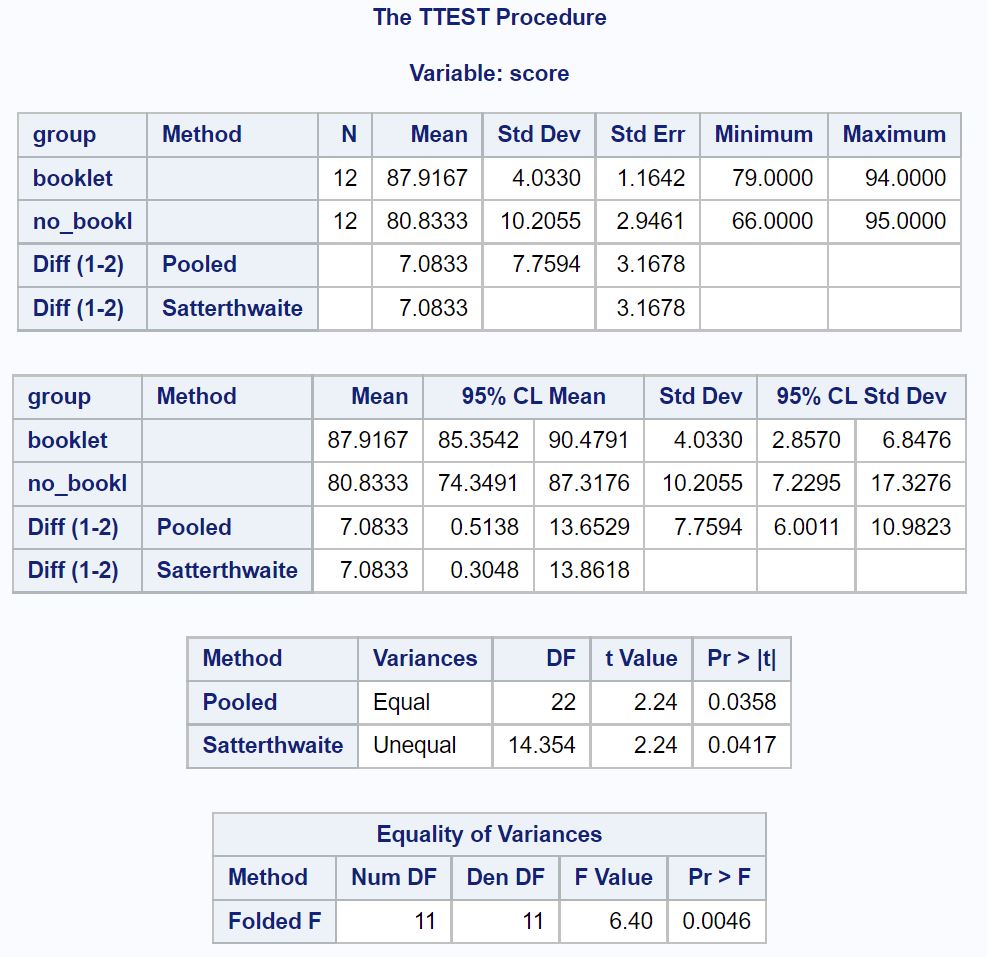Screen dimensions: 987x957
Task: Click the '95% CL Mean' header
Action: tap(533, 396)
